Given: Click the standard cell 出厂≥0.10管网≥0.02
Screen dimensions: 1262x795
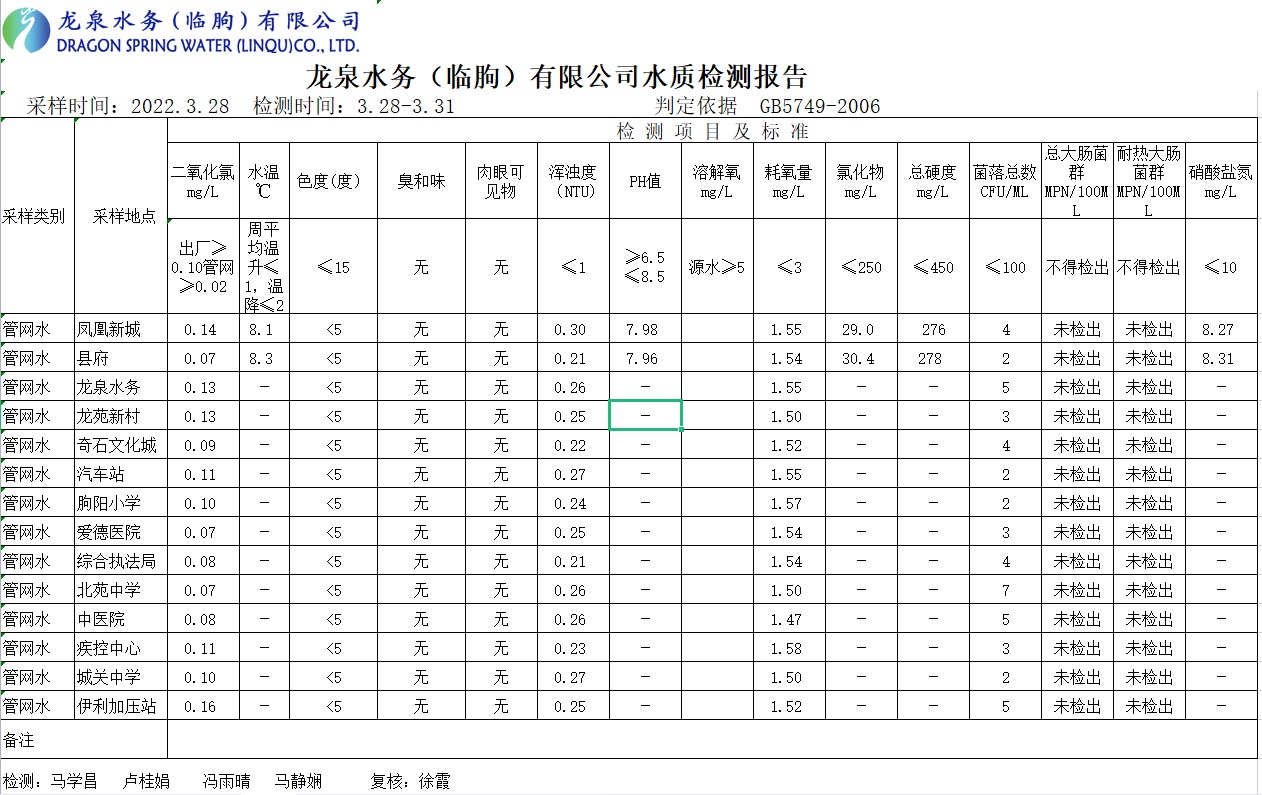Looking at the screenshot, I should tap(203, 266).
